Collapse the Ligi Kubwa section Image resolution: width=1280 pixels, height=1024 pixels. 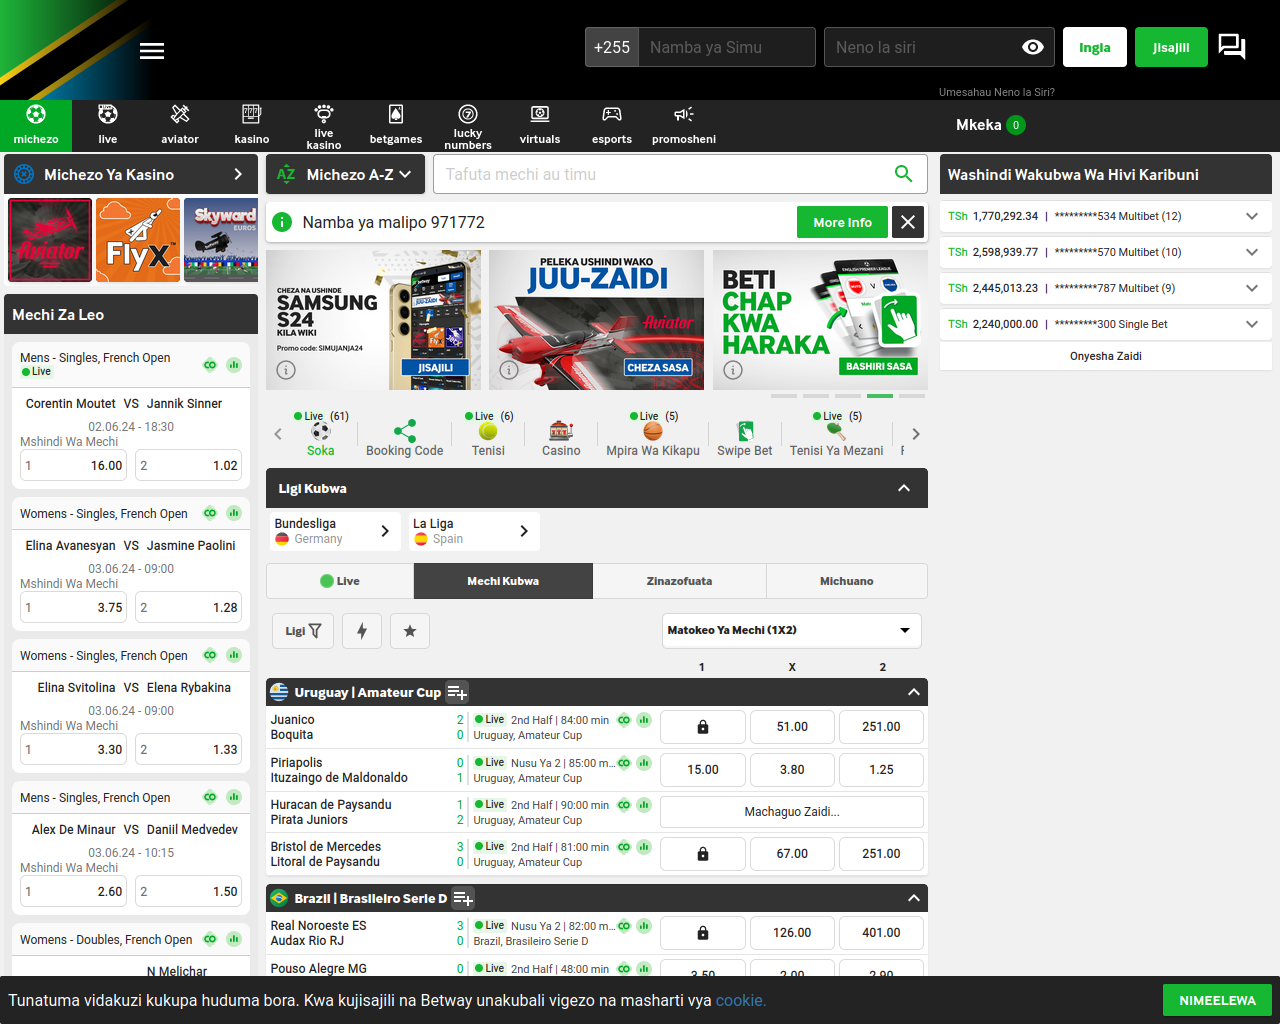pos(904,488)
